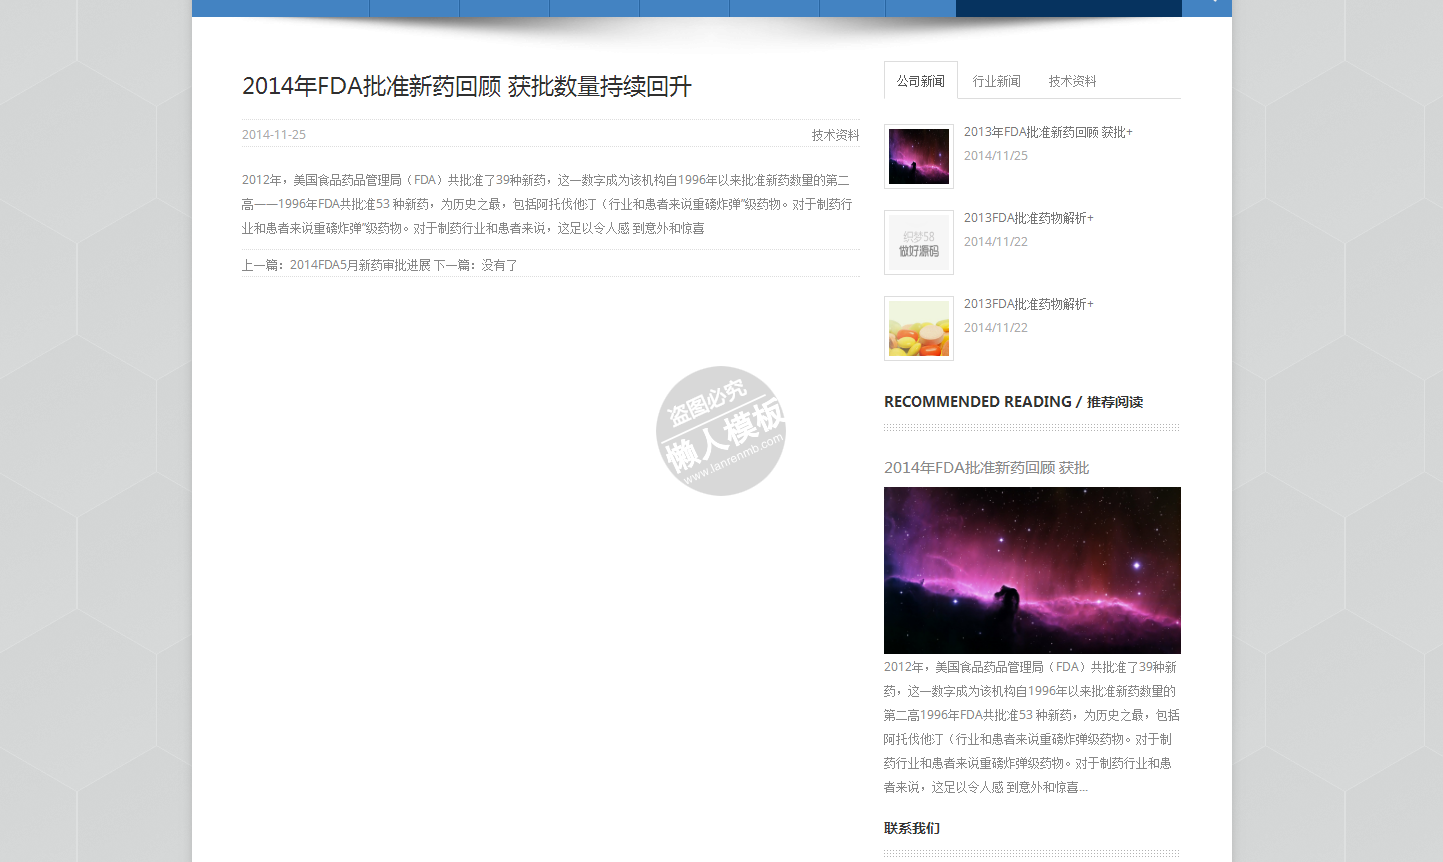
Task: Click the 联系我们 heading
Action: click(x=912, y=828)
